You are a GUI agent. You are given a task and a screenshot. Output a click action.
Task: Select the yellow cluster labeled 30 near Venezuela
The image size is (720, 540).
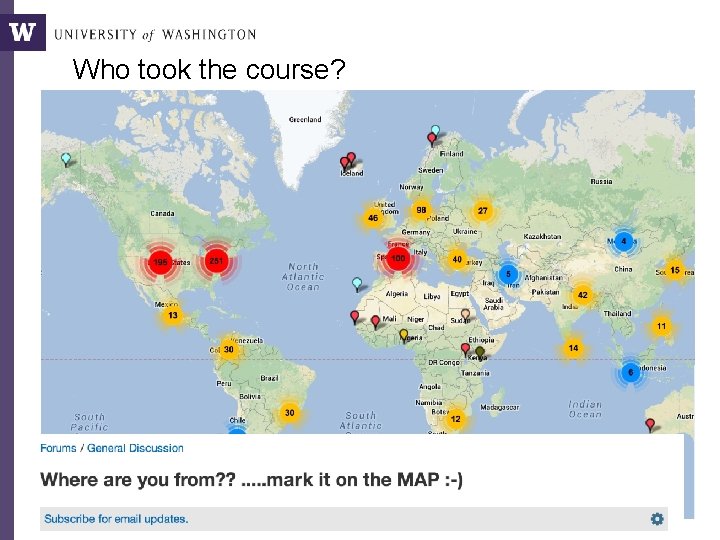pos(228,349)
